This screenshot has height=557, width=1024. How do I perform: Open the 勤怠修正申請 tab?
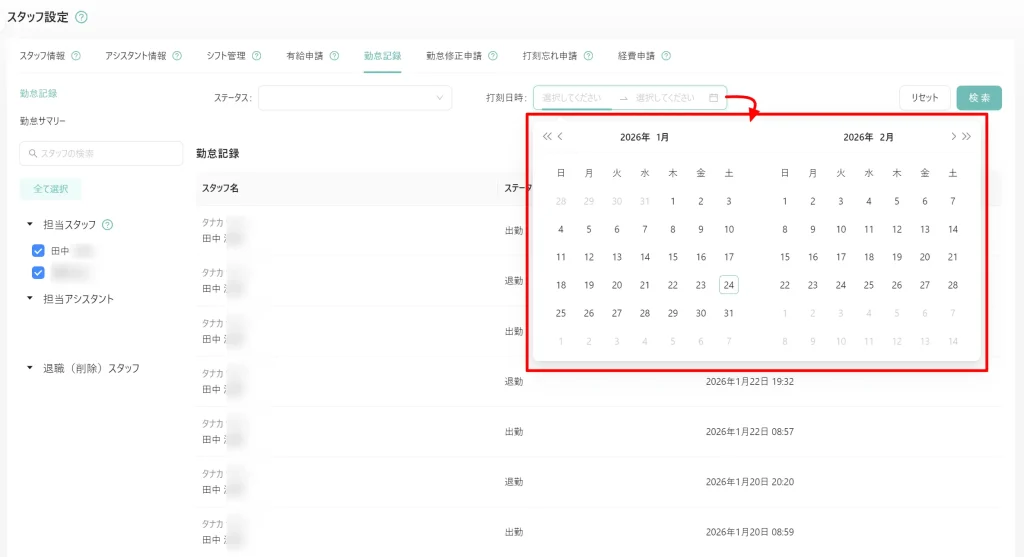point(453,56)
